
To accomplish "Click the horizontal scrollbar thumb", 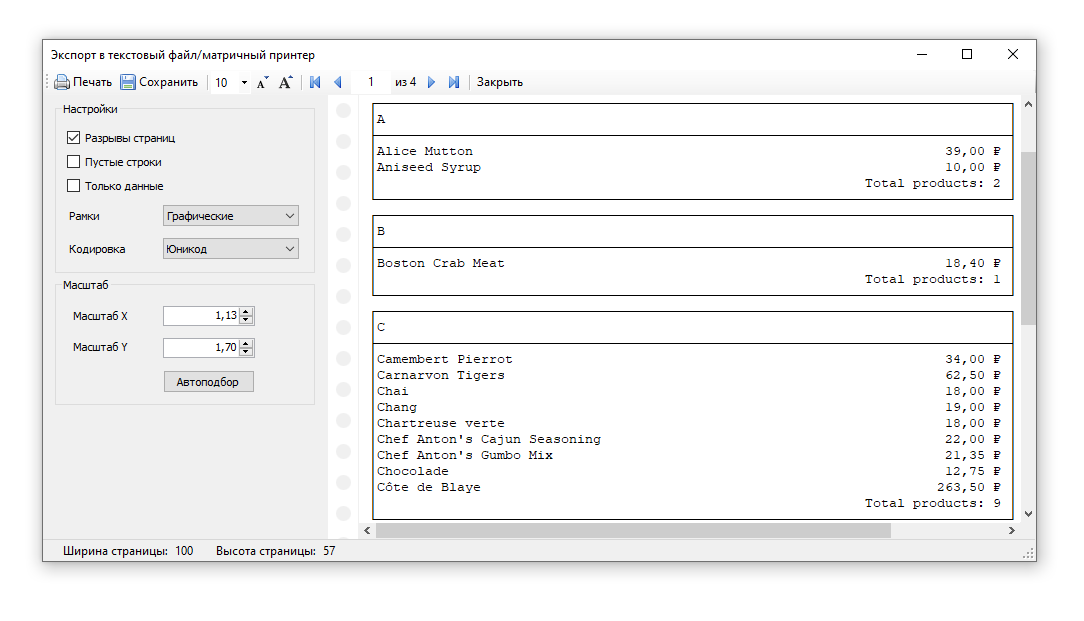I will (x=633, y=530).
